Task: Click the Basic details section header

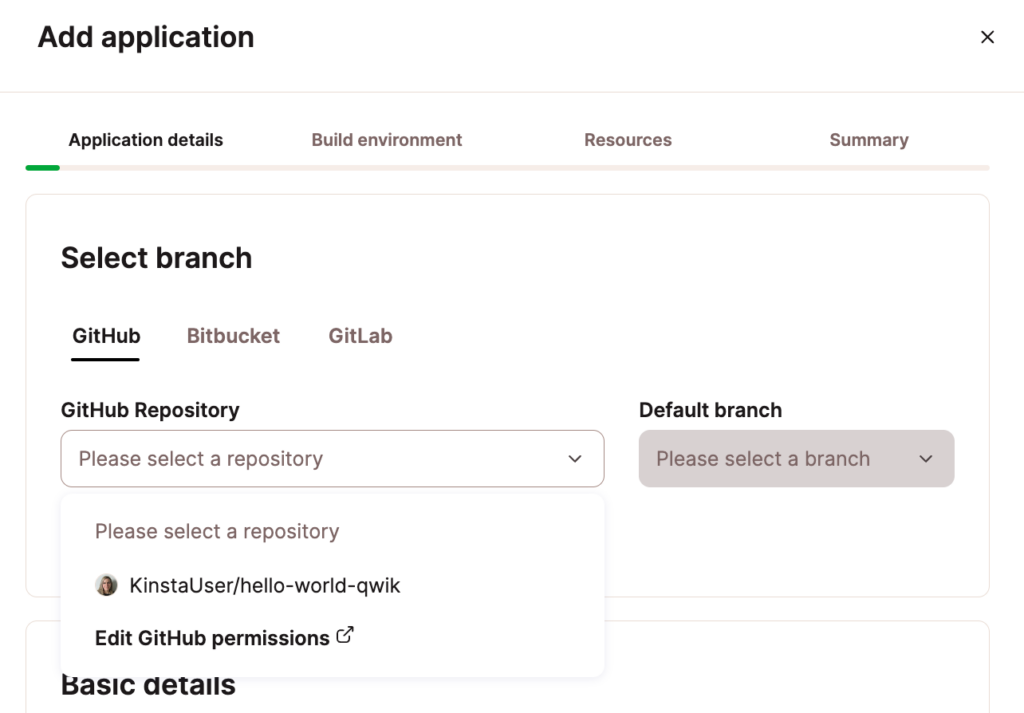Action: click(x=147, y=684)
